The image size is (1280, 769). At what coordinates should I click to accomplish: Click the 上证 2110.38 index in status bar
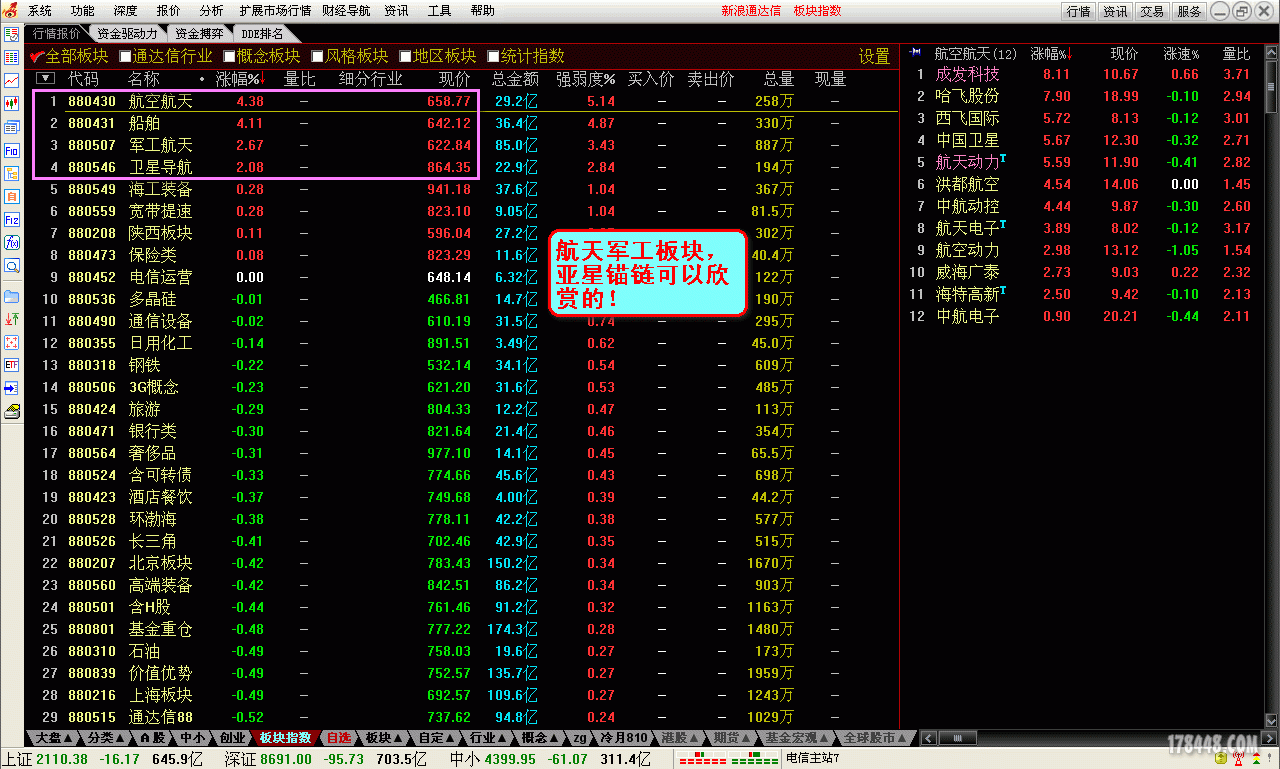point(44,759)
